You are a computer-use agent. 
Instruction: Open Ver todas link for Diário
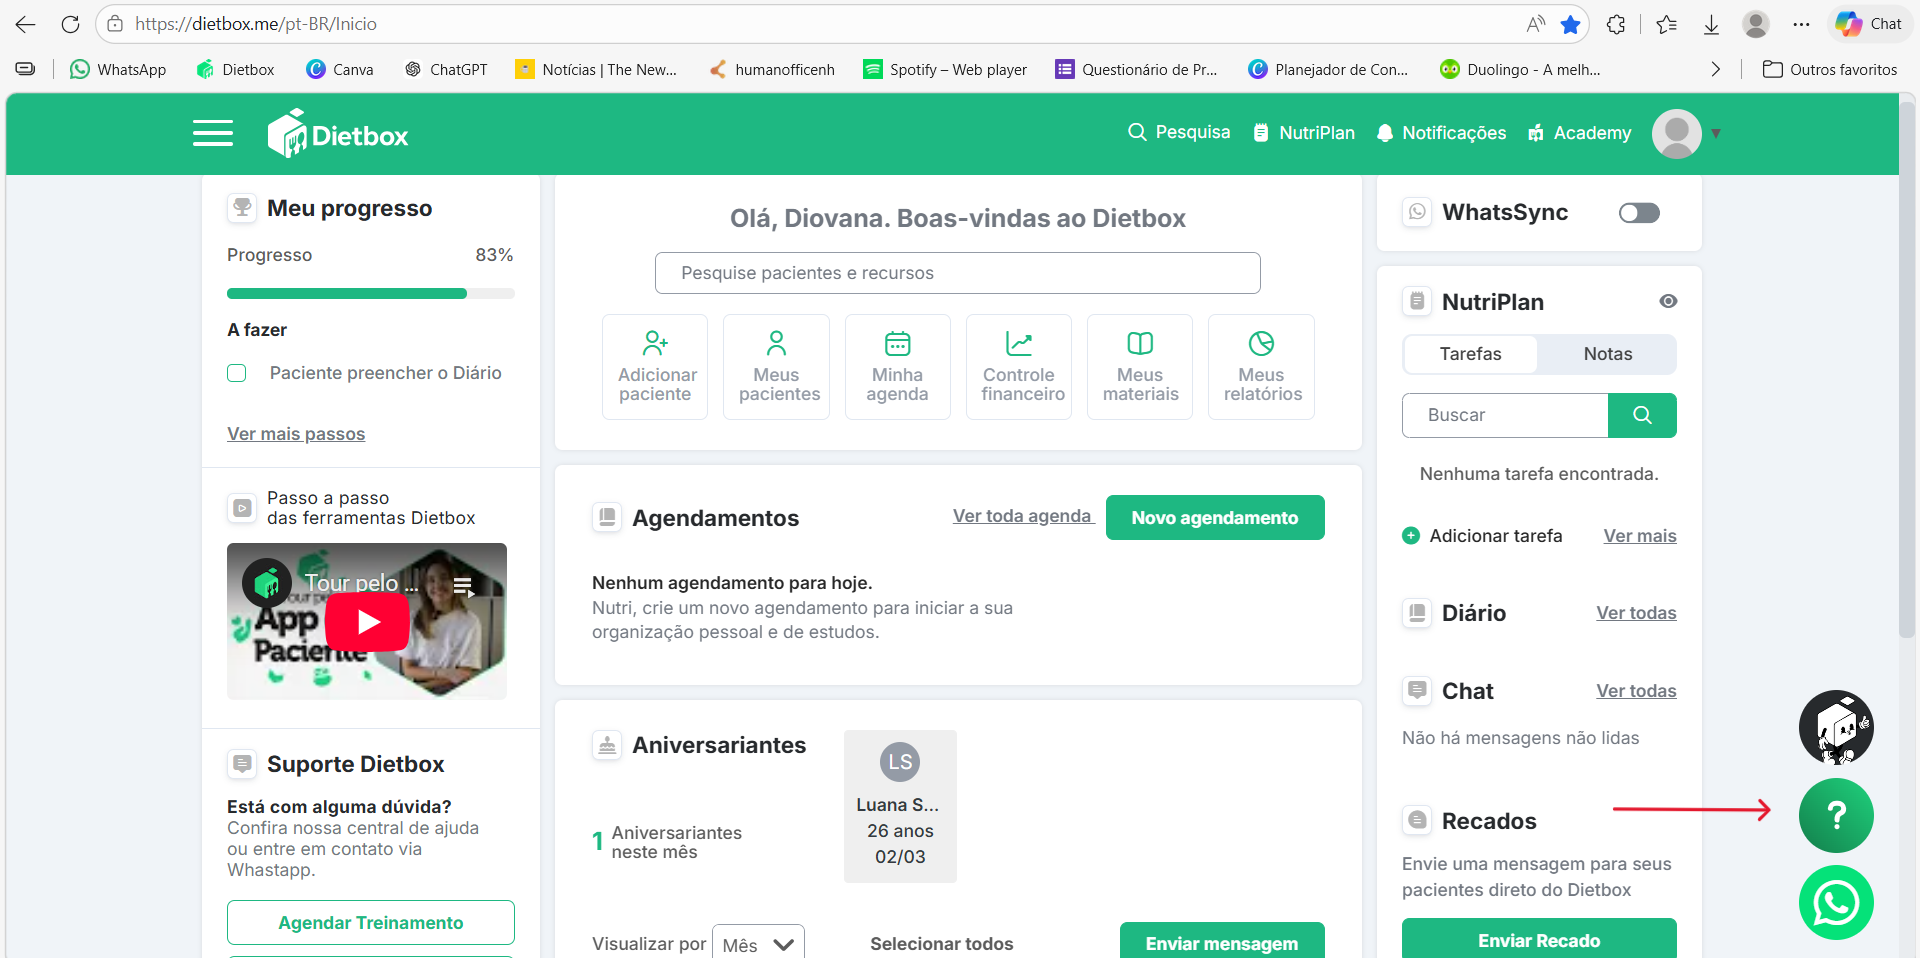1636,613
